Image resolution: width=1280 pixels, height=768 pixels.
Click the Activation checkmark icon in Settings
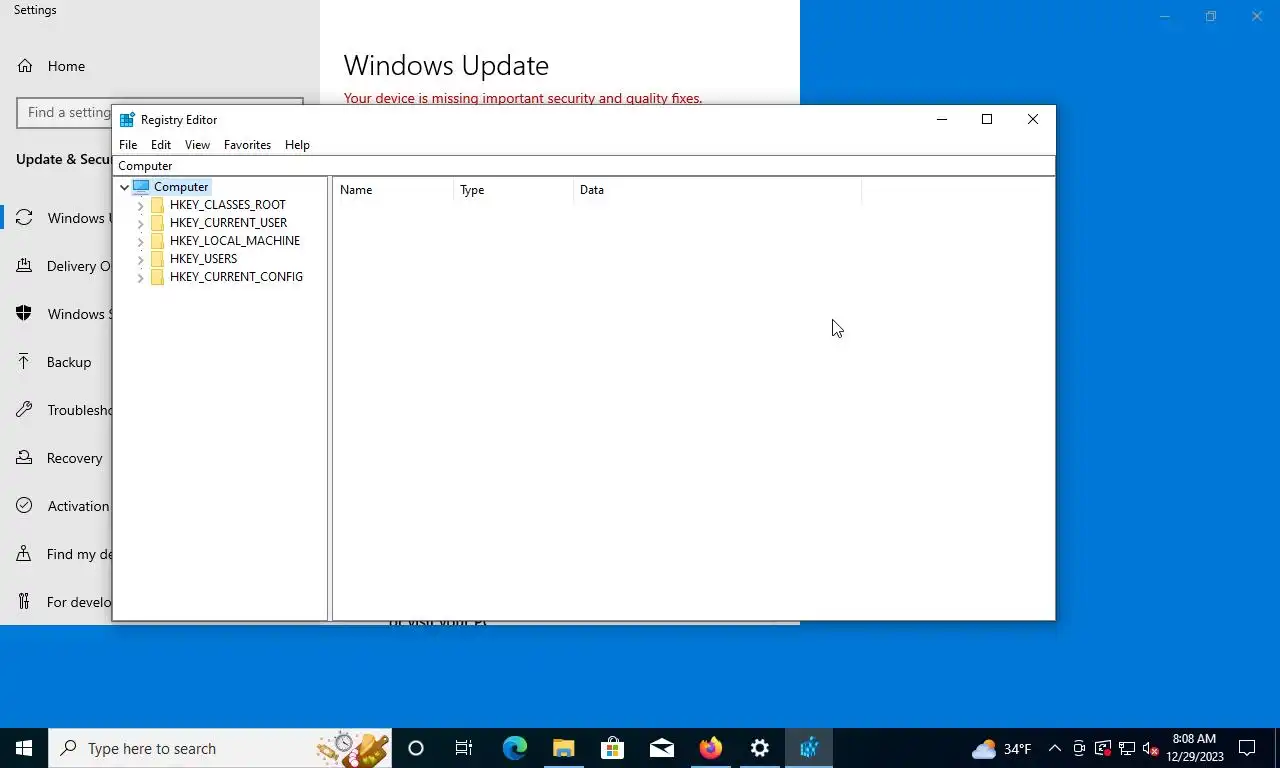[x=24, y=506]
